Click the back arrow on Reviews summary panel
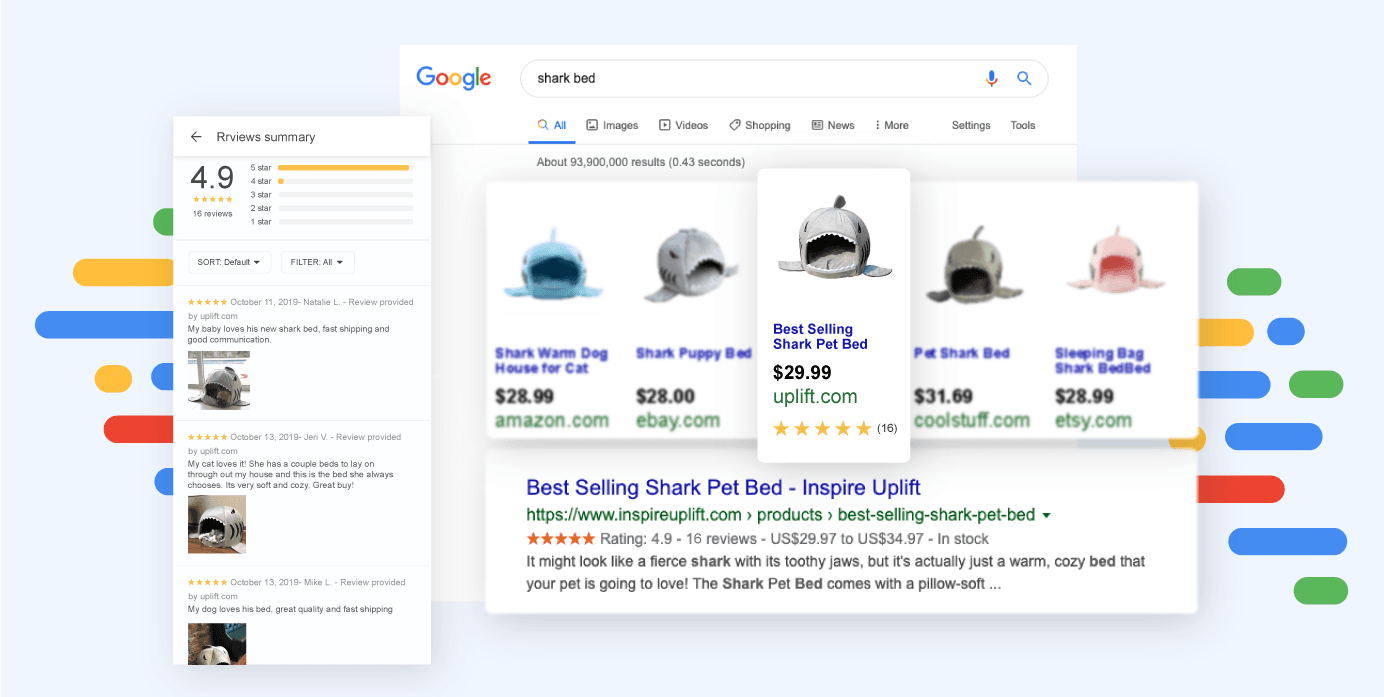The height and width of the screenshot is (697, 1384). pyautogui.click(x=196, y=137)
